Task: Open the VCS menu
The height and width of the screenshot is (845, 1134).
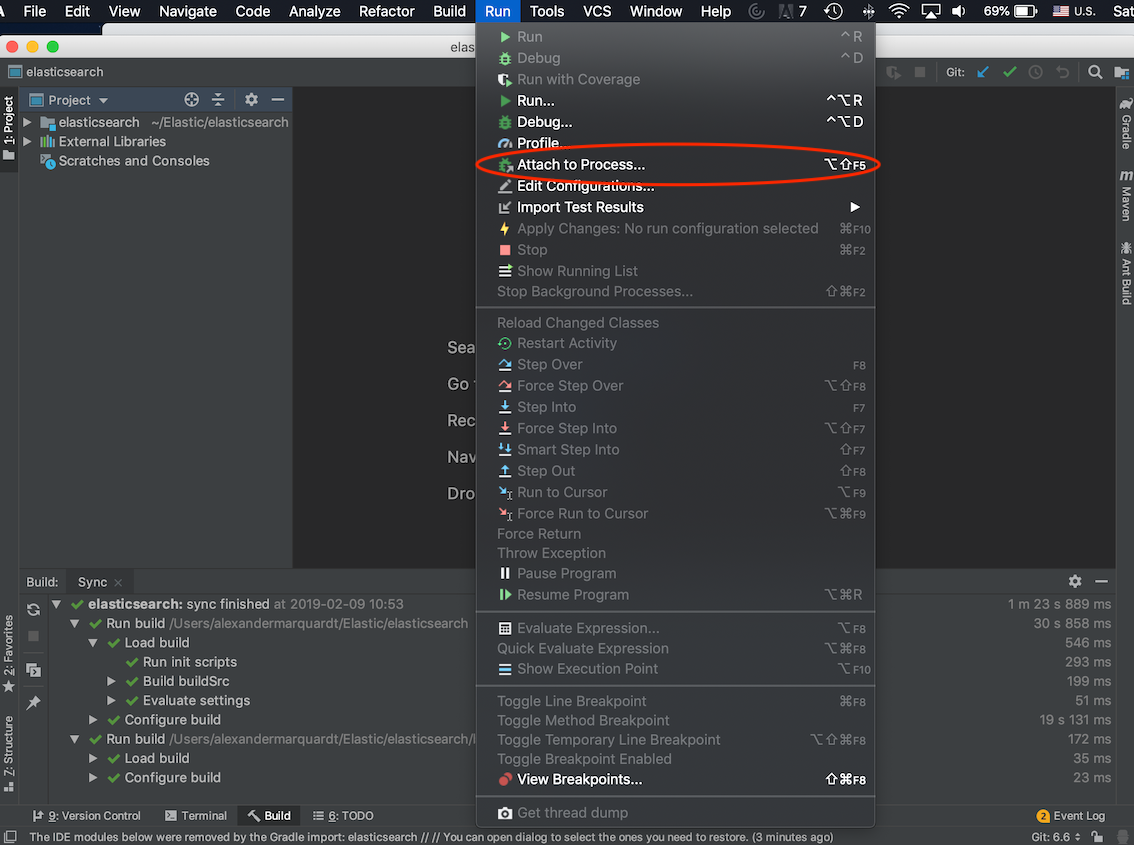Action: tap(597, 11)
